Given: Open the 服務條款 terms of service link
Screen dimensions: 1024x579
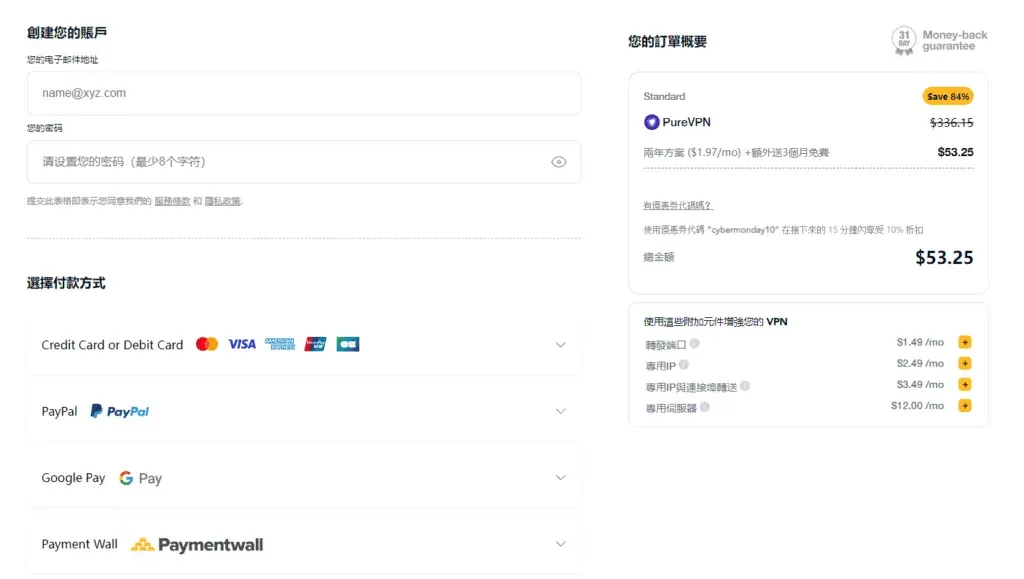Looking at the screenshot, I should pyautogui.click(x=172, y=201).
